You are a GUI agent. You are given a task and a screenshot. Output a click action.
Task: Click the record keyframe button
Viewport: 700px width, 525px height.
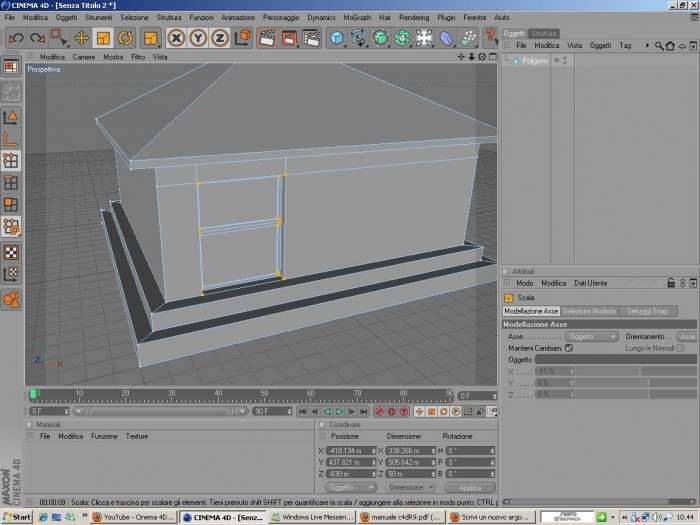coord(379,412)
